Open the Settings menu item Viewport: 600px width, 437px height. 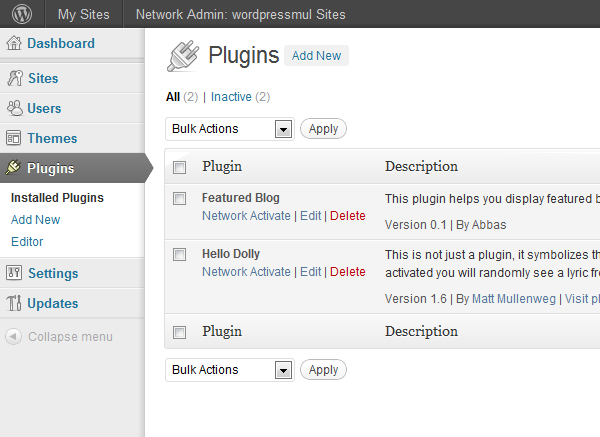53,274
